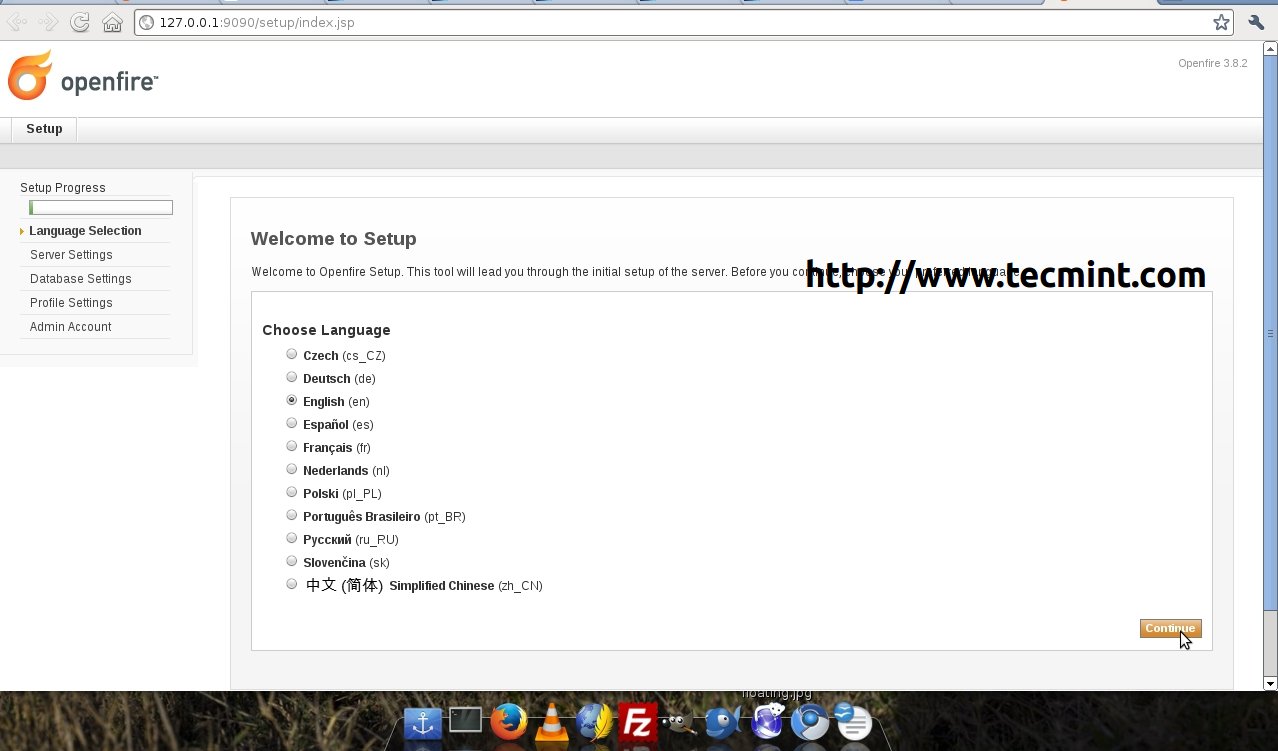Image resolution: width=1278 pixels, height=751 pixels.
Task: Launch FileZilla from the dock
Action: coord(637,721)
